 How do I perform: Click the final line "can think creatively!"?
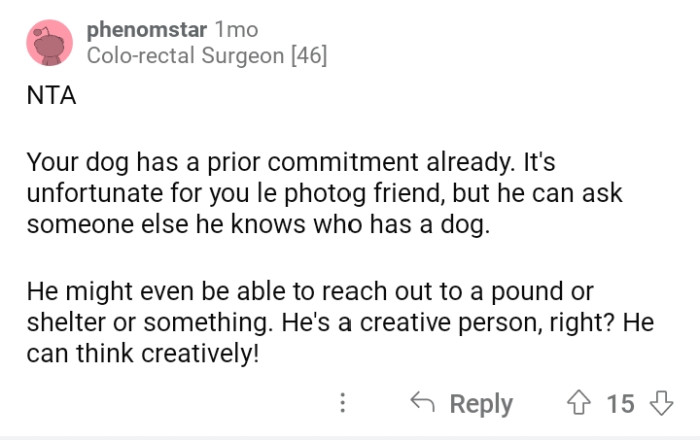pyautogui.click(x=142, y=352)
